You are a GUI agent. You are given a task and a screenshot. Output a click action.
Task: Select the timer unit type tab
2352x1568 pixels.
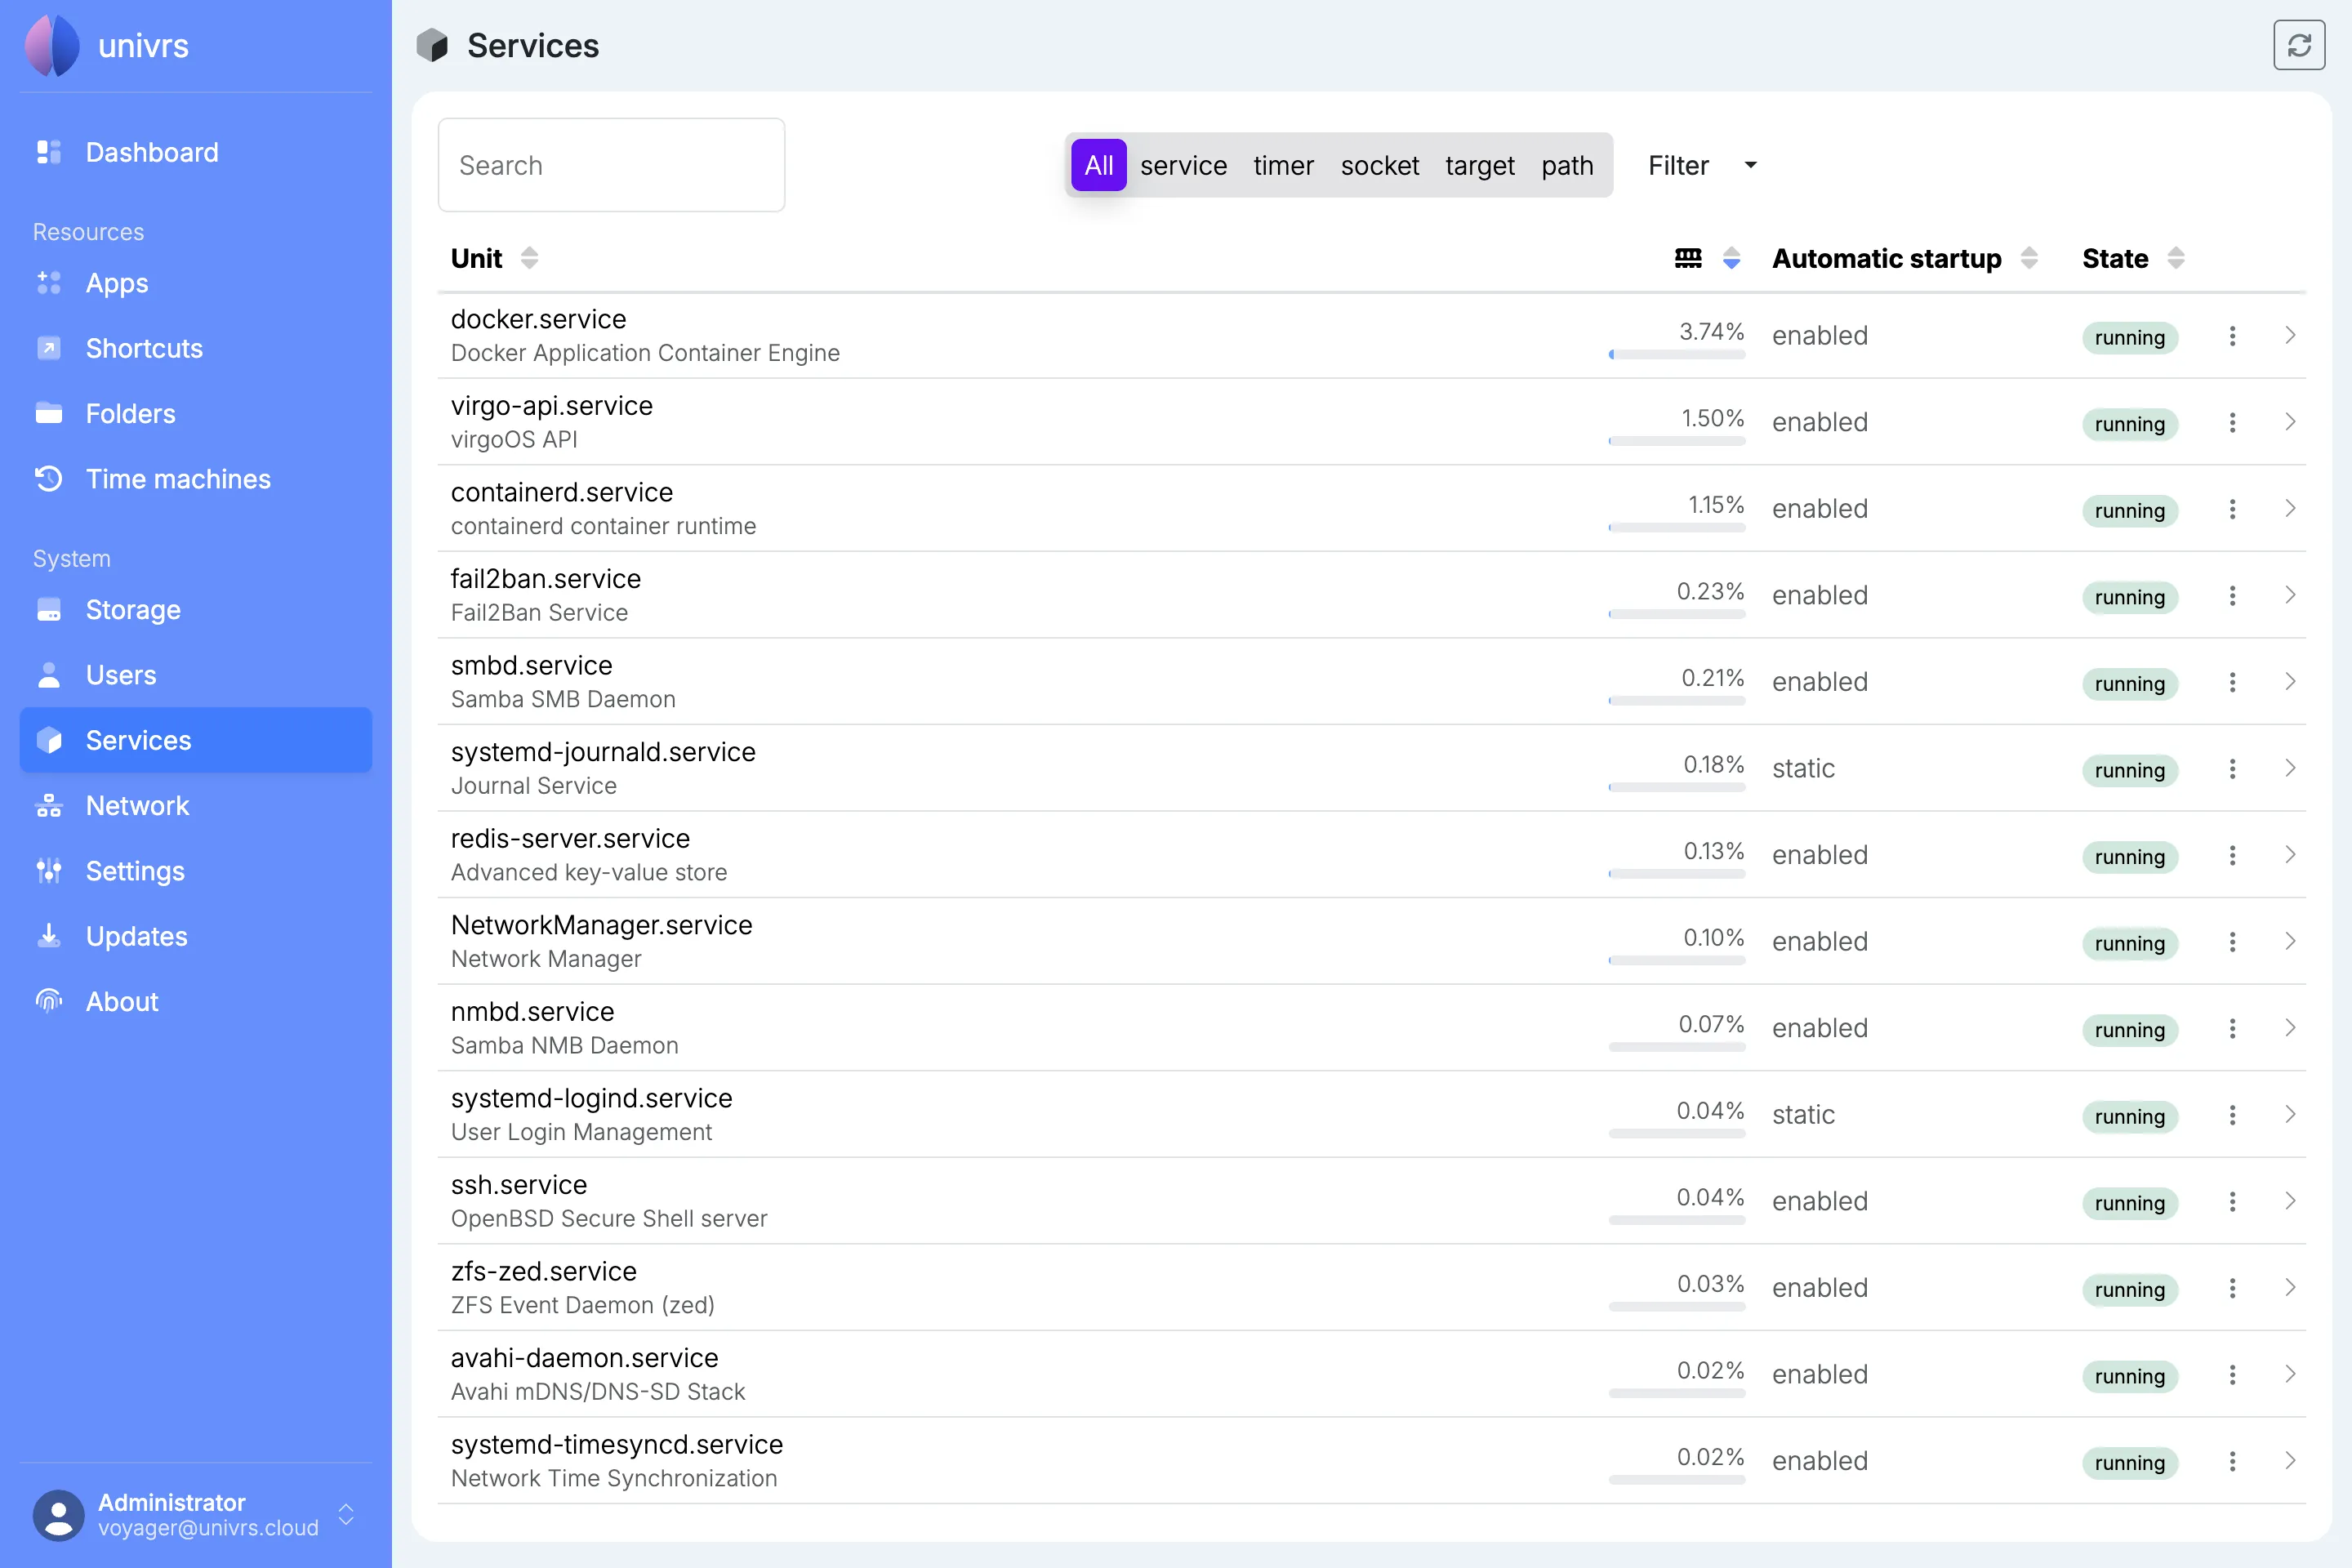point(1283,165)
